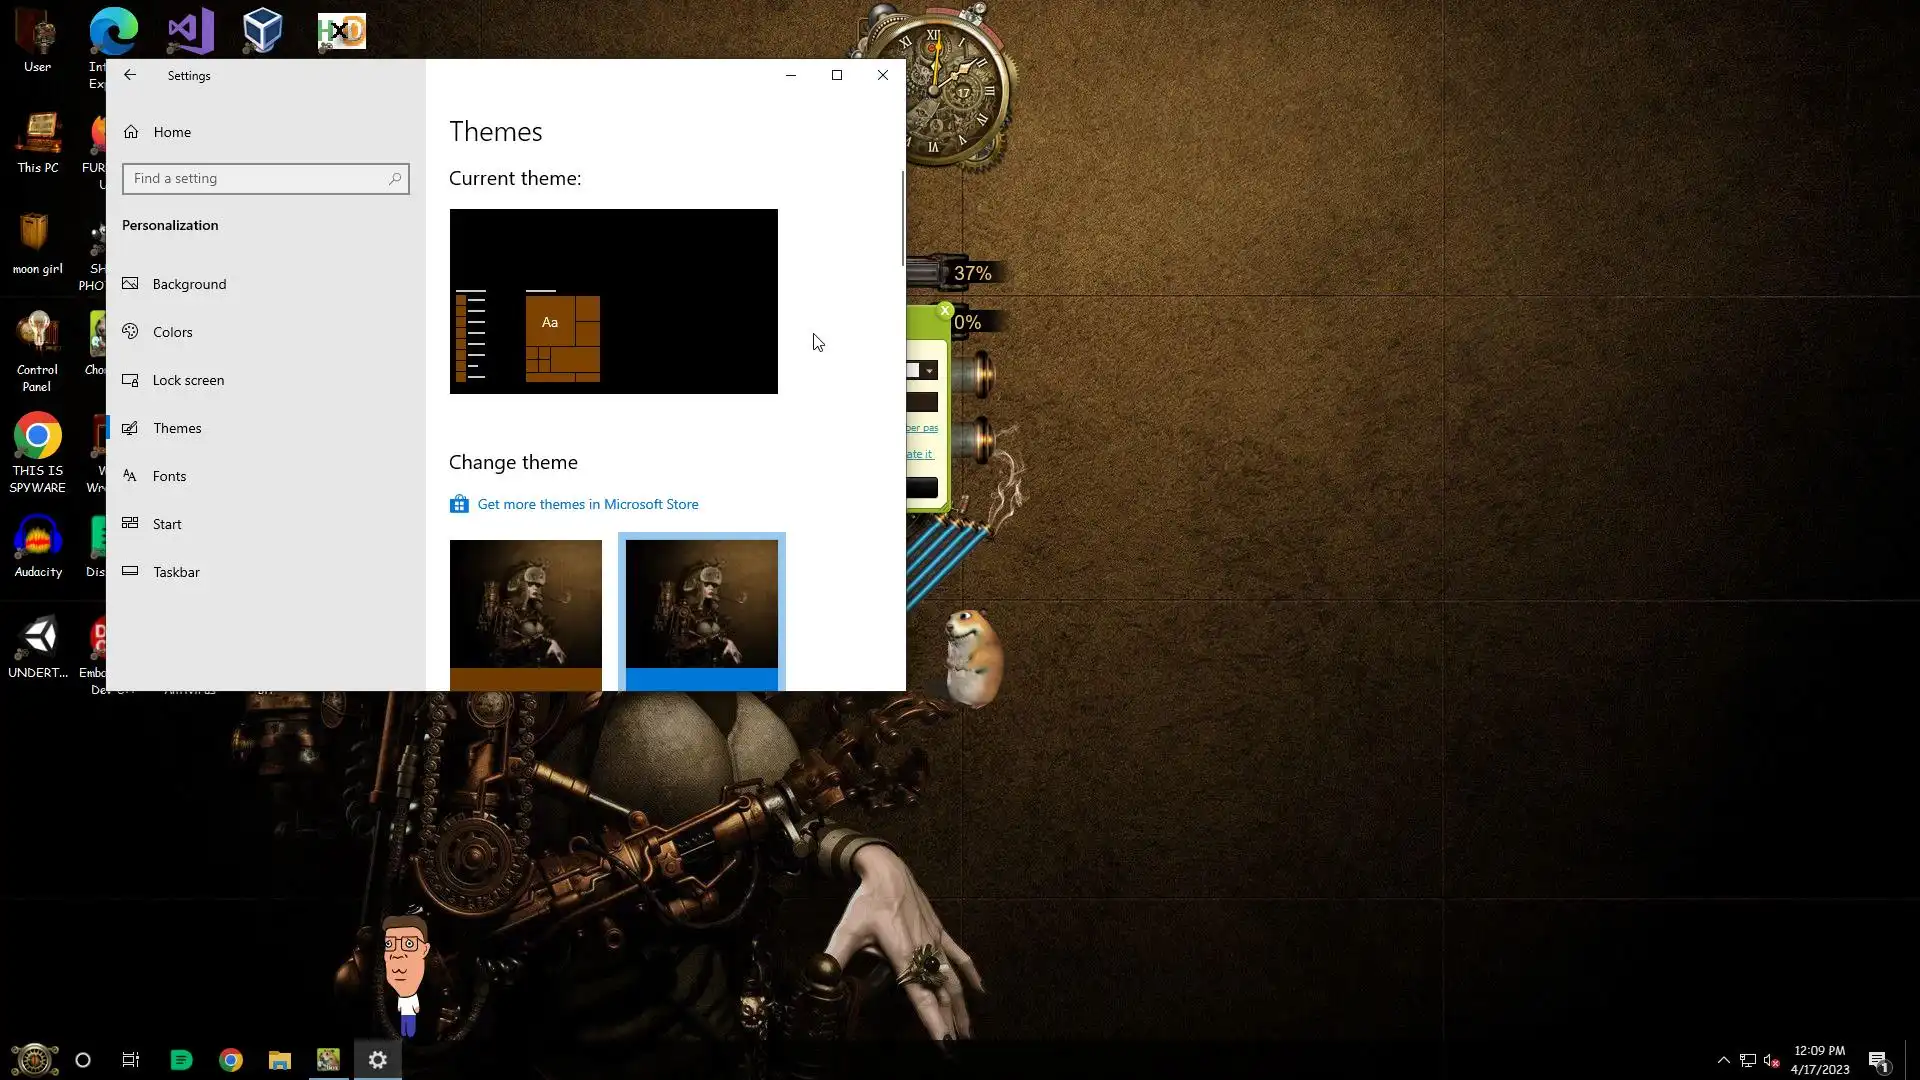Image resolution: width=1920 pixels, height=1080 pixels.
Task: Open Taskbar settings from sidebar
Action: pyautogui.click(x=176, y=572)
